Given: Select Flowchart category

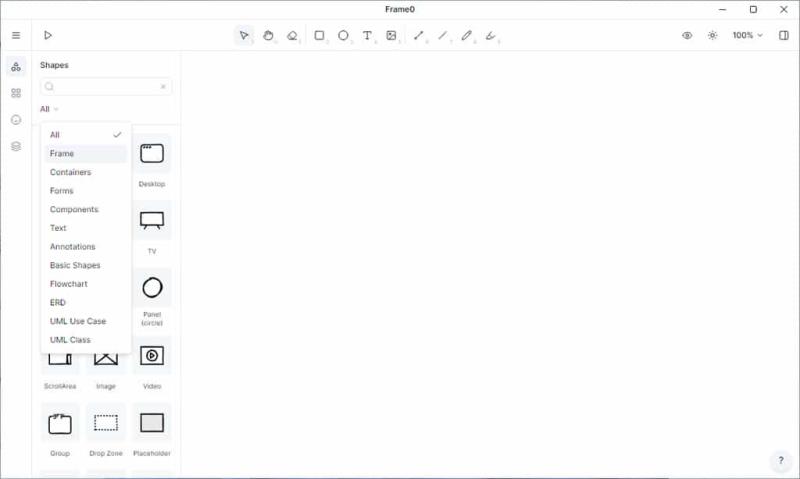Looking at the screenshot, I should pos(86,284).
